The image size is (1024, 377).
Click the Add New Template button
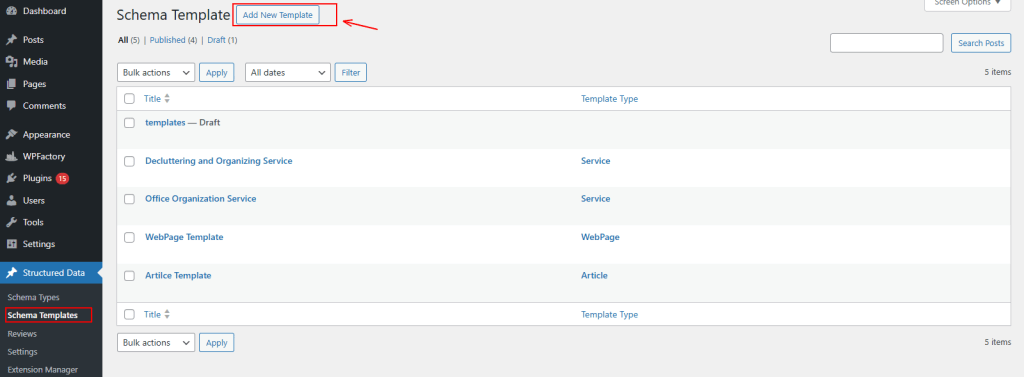coord(278,15)
